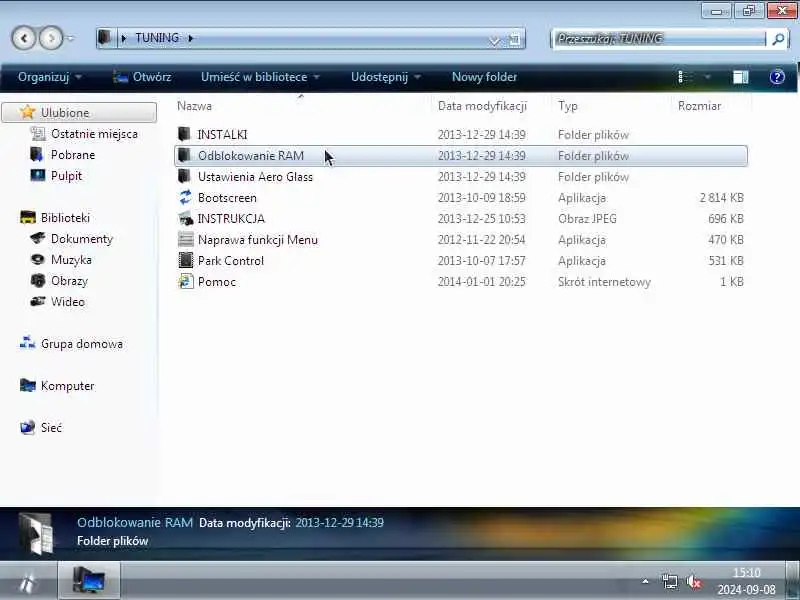This screenshot has width=800, height=600.
Task: Create a Nowy folder
Action: point(484,77)
